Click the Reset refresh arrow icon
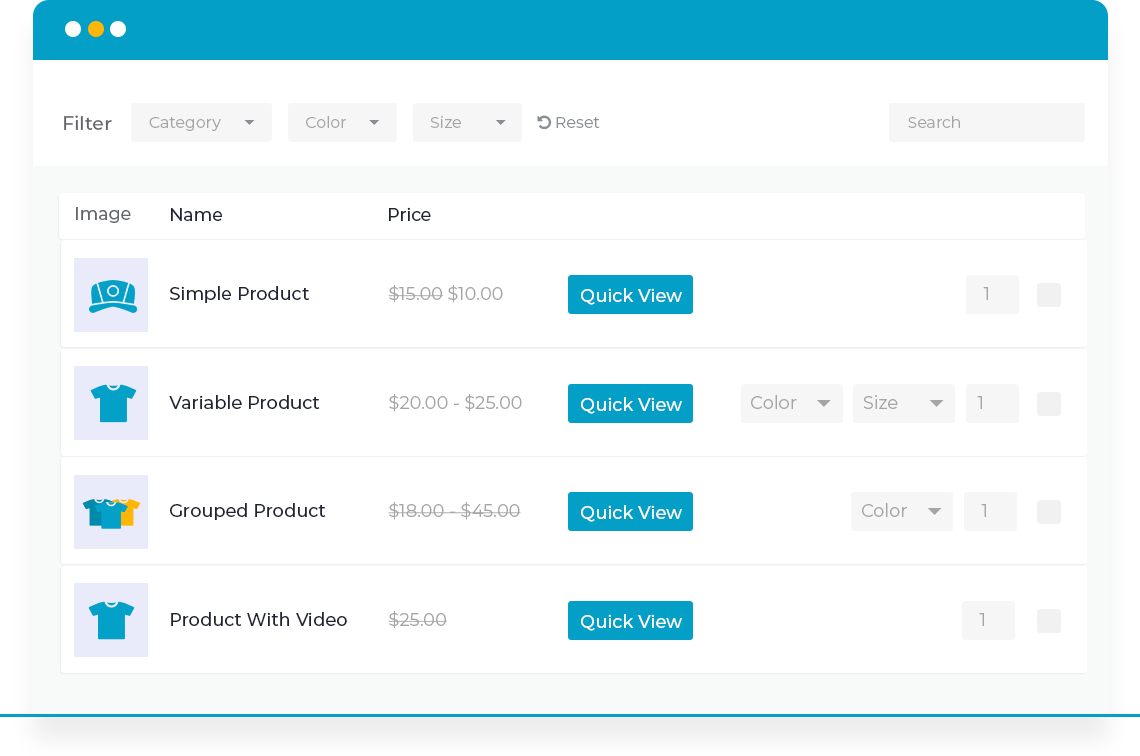This screenshot has width=1140, height=756. [542, 121]
